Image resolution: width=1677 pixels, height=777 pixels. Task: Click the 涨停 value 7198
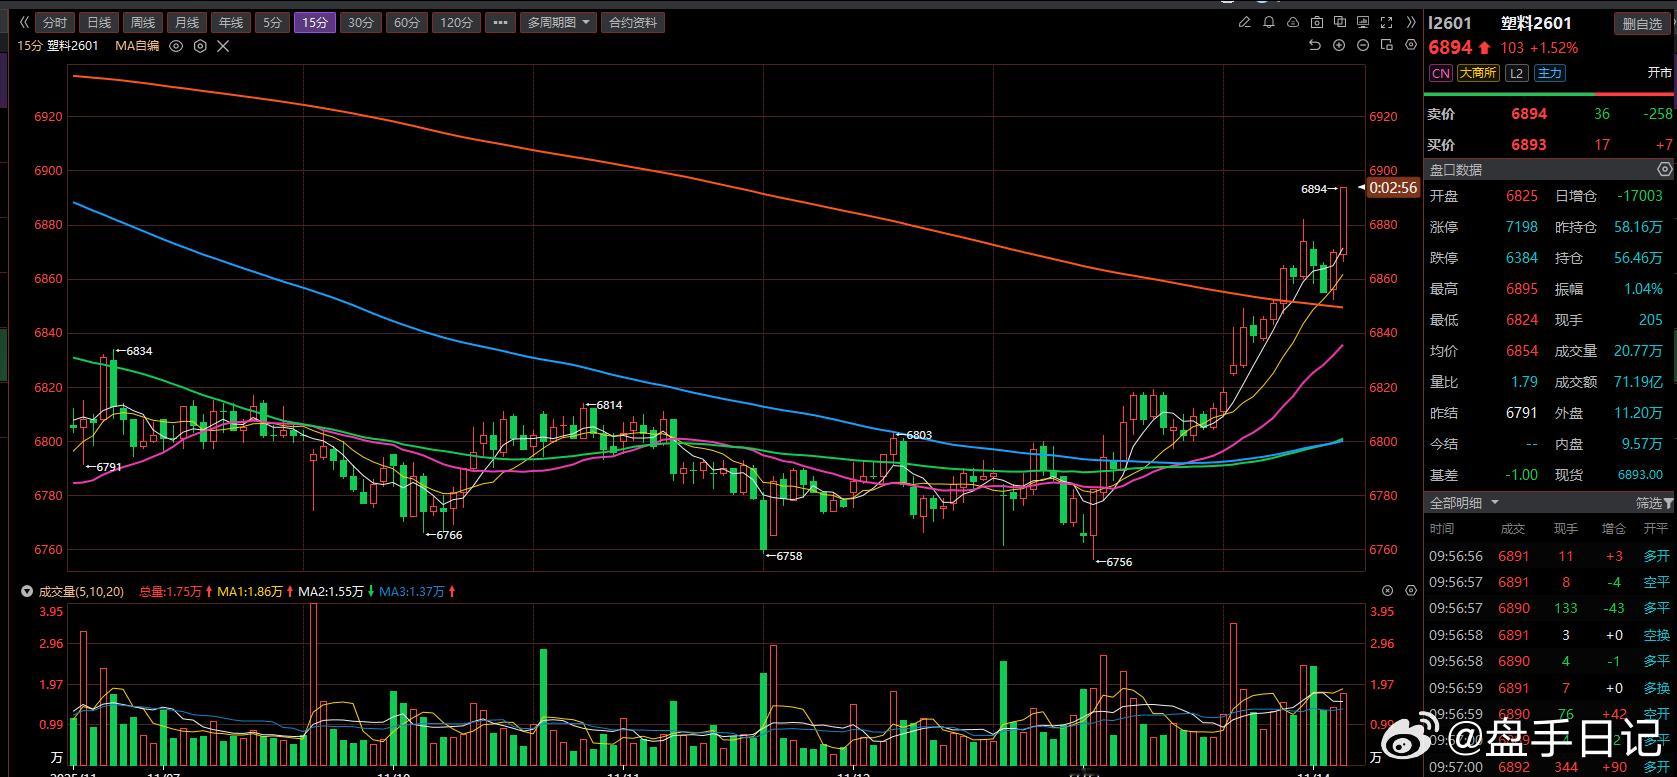pos(1522,227)
